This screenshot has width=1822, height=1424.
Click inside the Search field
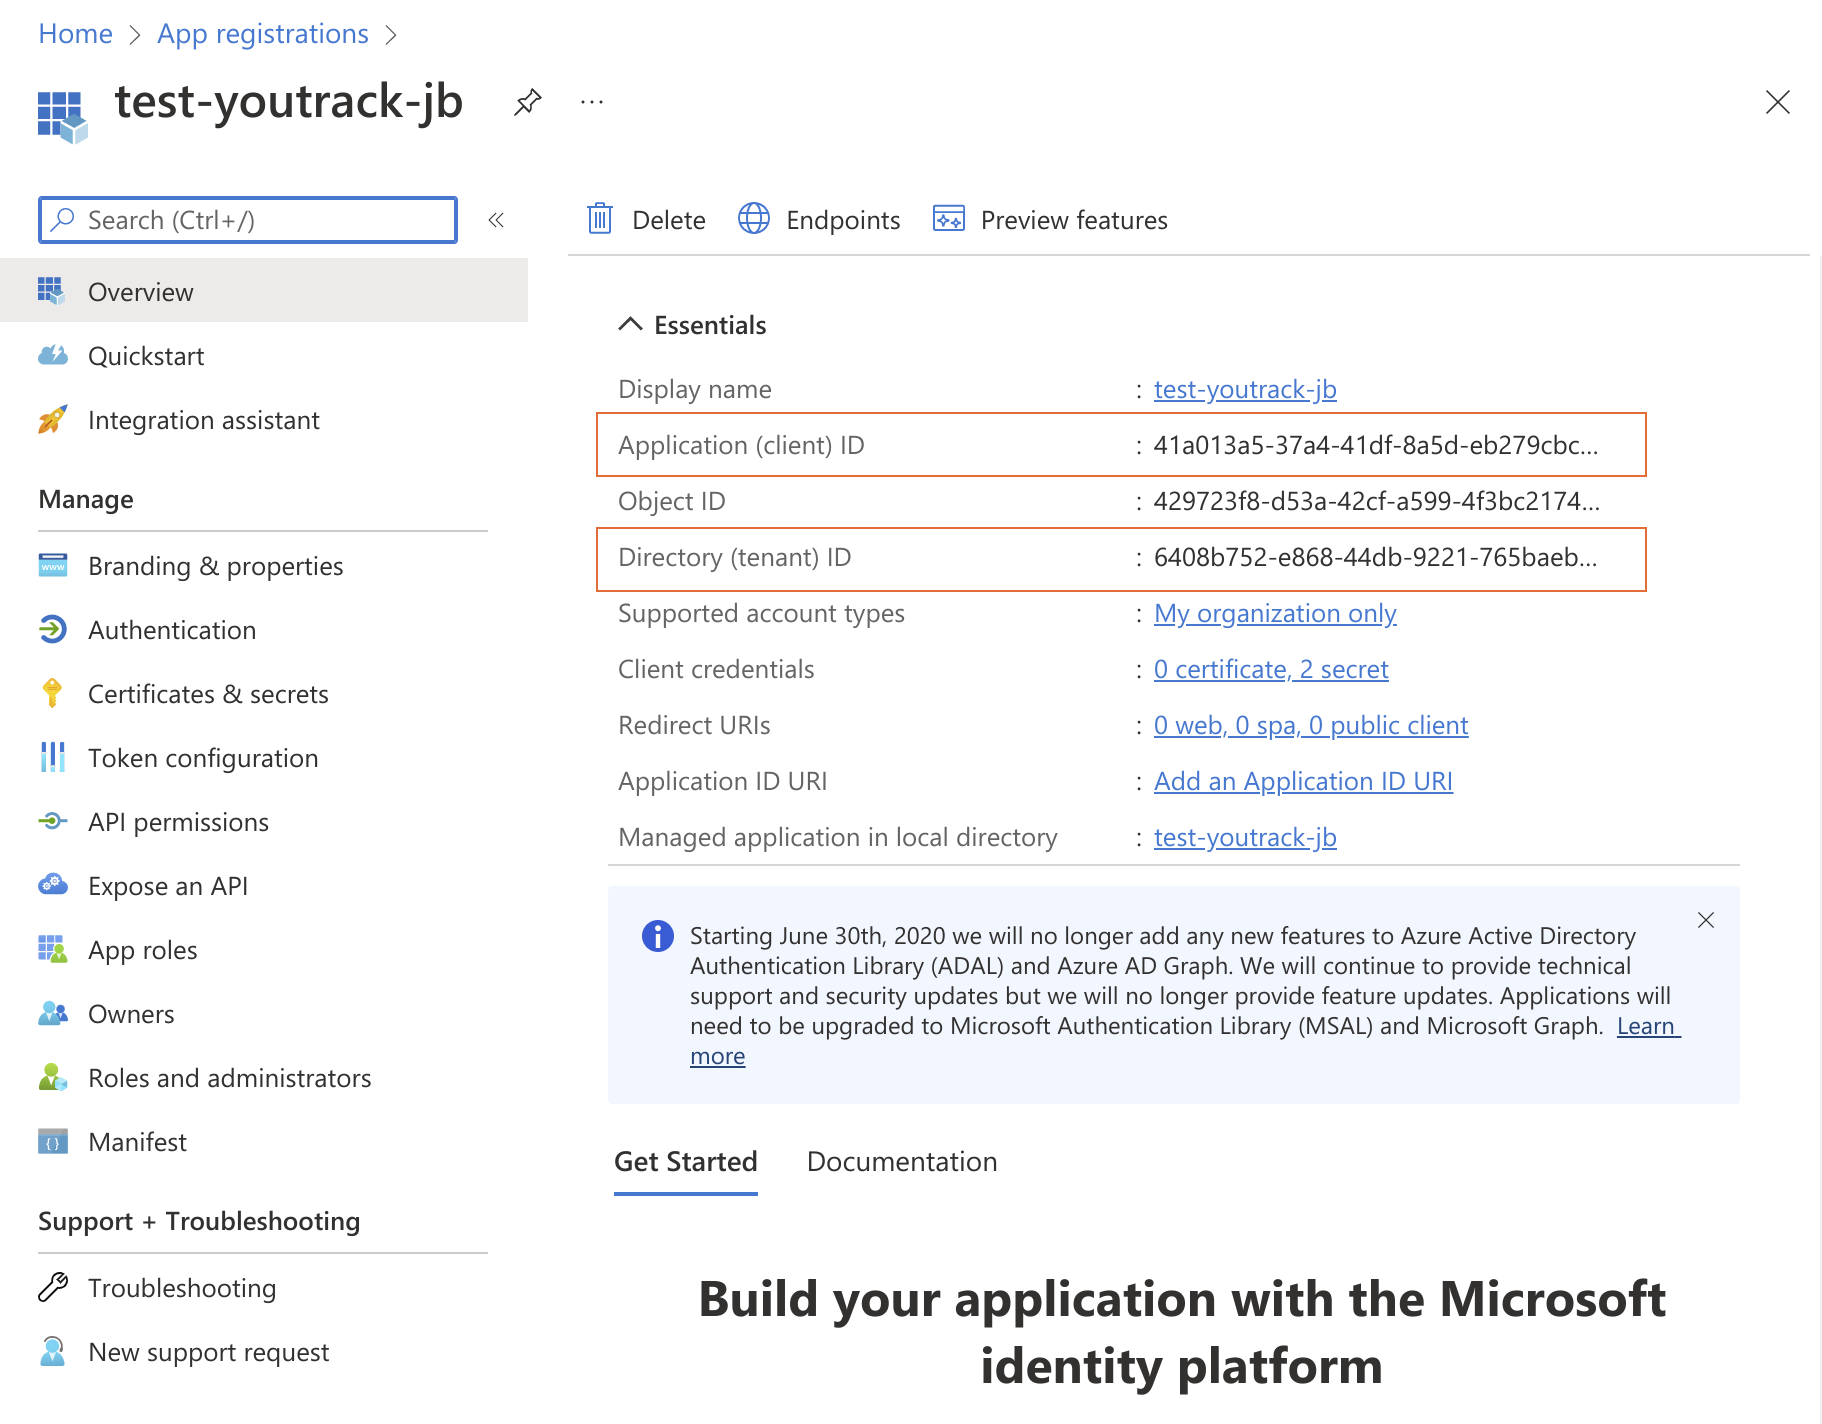[246, 220]
